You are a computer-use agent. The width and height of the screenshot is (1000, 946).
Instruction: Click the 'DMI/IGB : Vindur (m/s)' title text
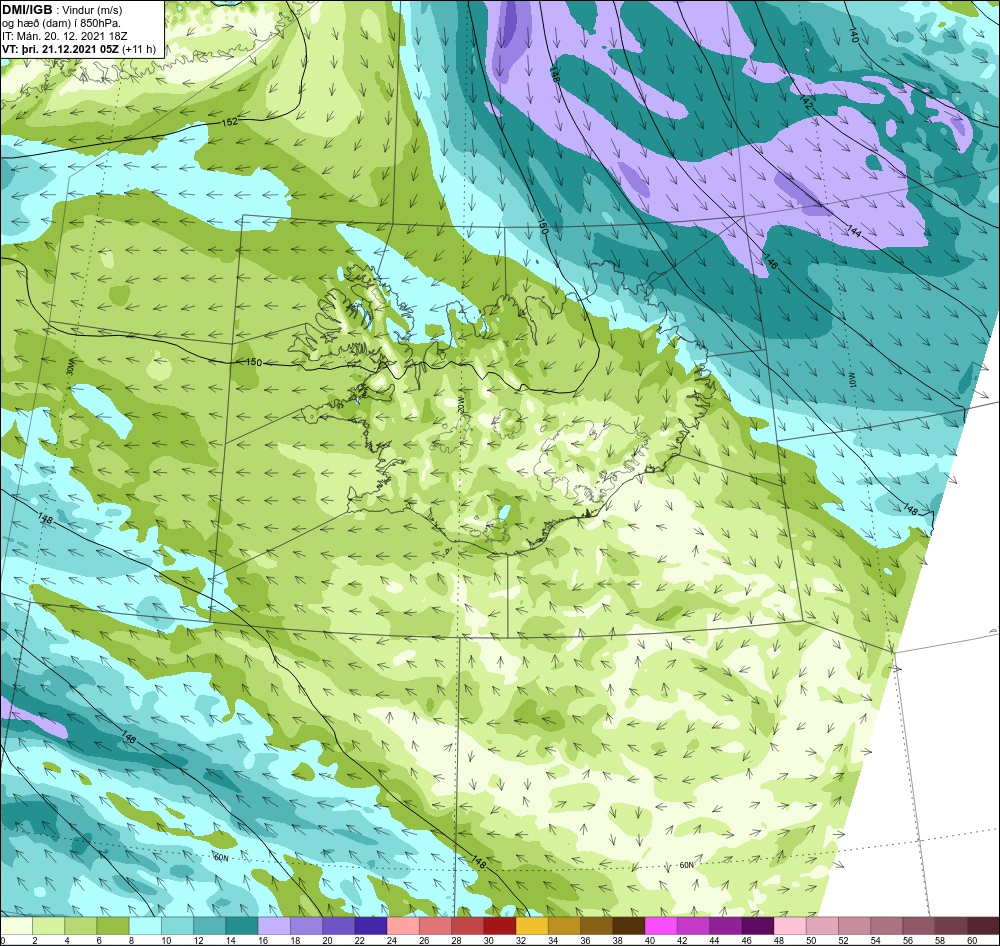click(x=62, y=10)
